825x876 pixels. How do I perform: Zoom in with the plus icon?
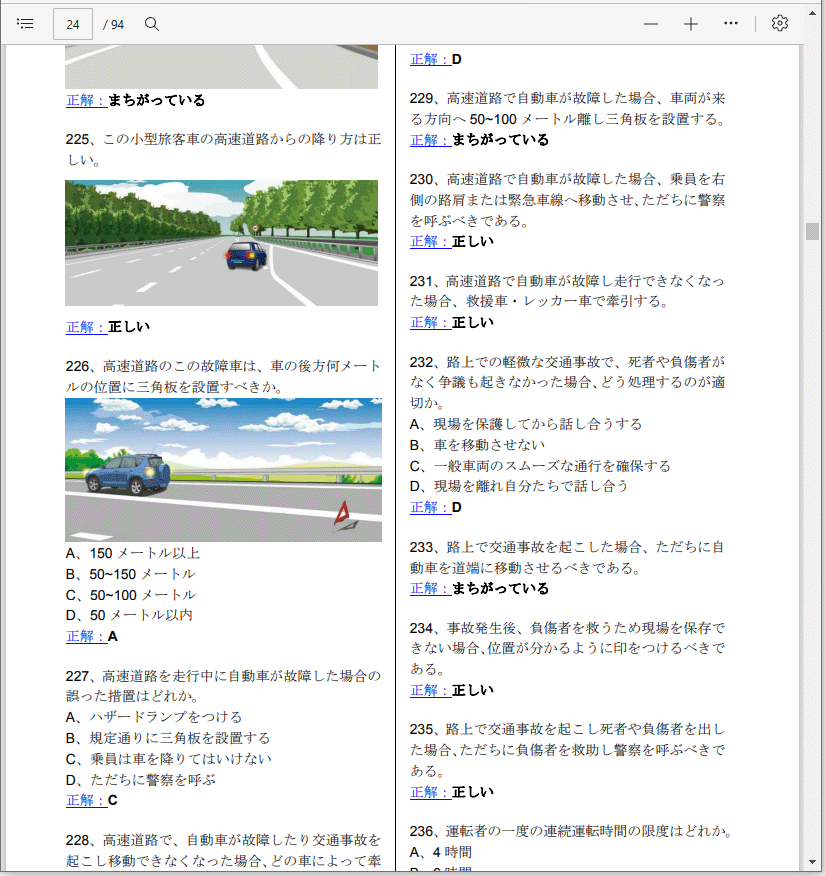[x=691, y=24]
